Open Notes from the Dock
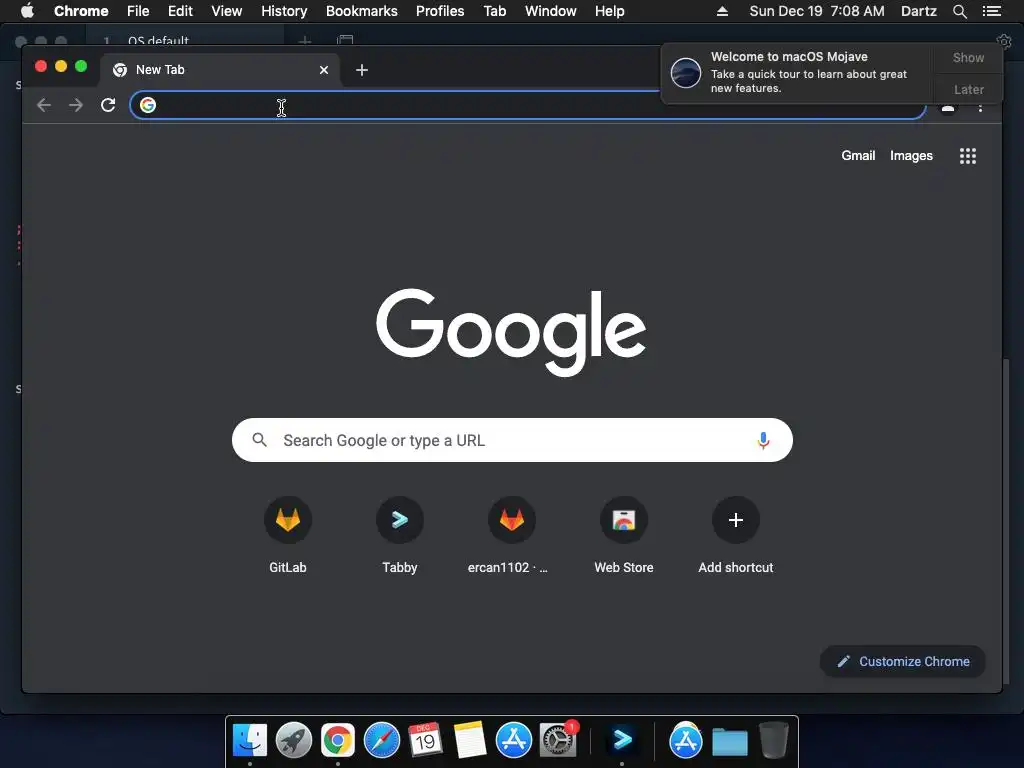This screenshot has height=768, width=1024. [470, 741]
